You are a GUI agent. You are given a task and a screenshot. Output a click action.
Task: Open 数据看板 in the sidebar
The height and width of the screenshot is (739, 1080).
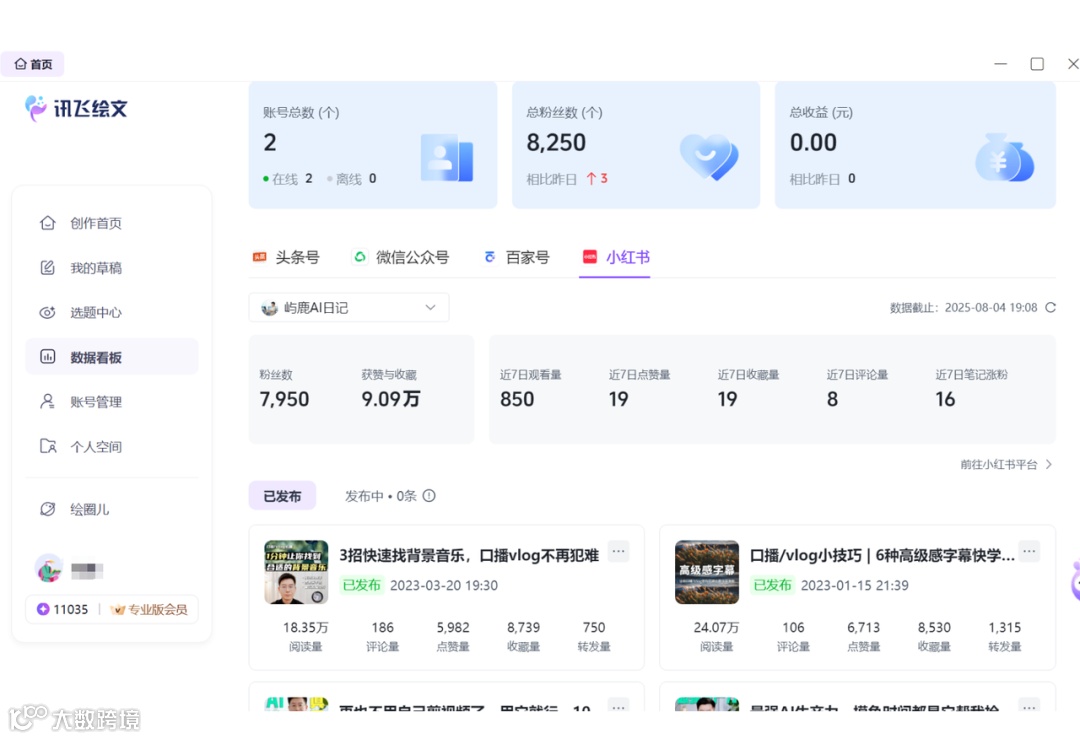(112, 357)
